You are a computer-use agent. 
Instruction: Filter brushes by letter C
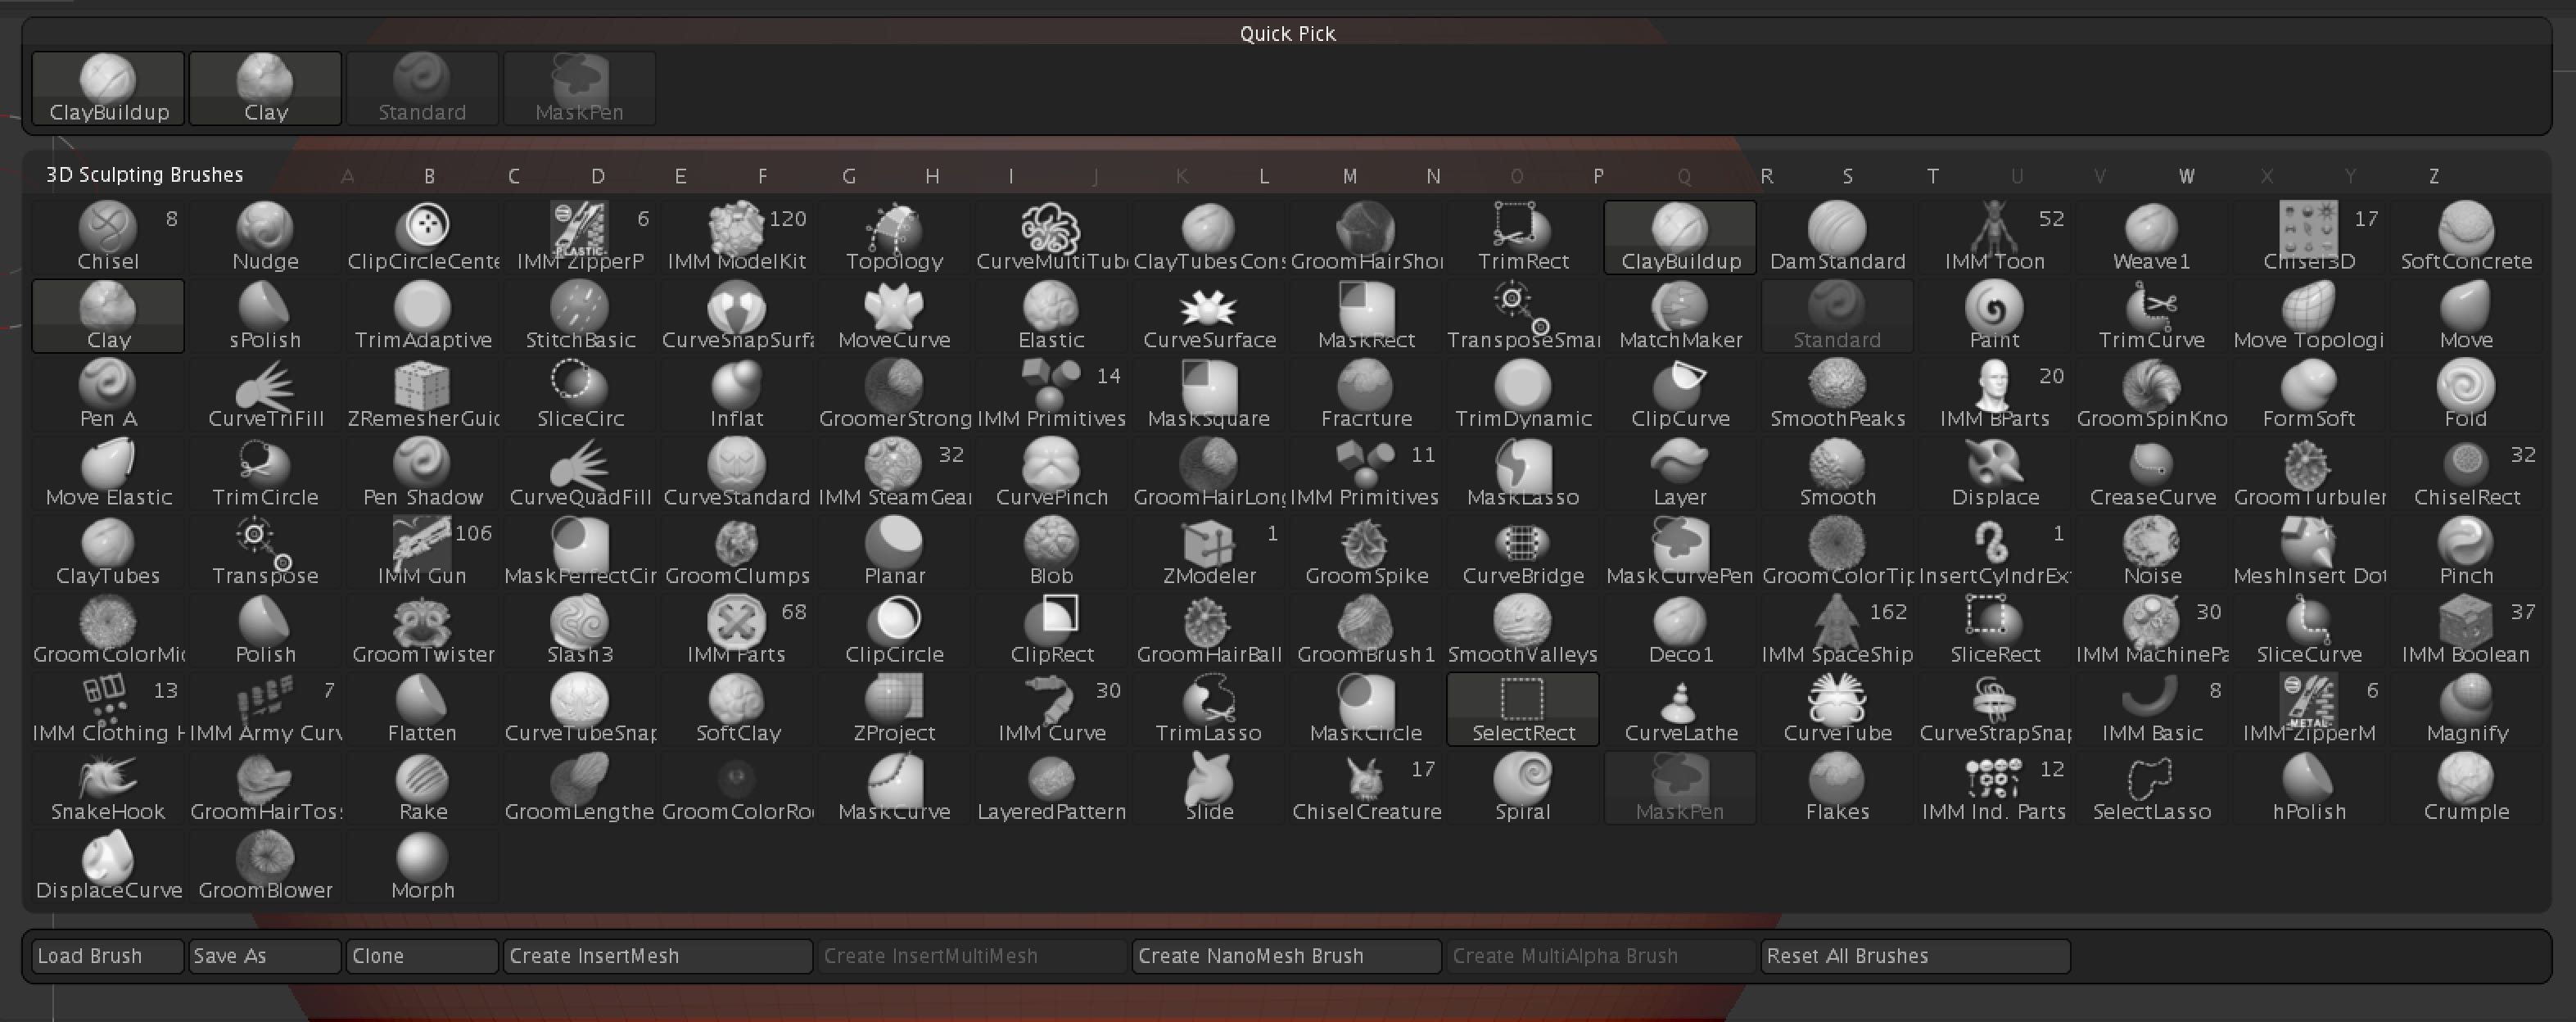point(513,176)
